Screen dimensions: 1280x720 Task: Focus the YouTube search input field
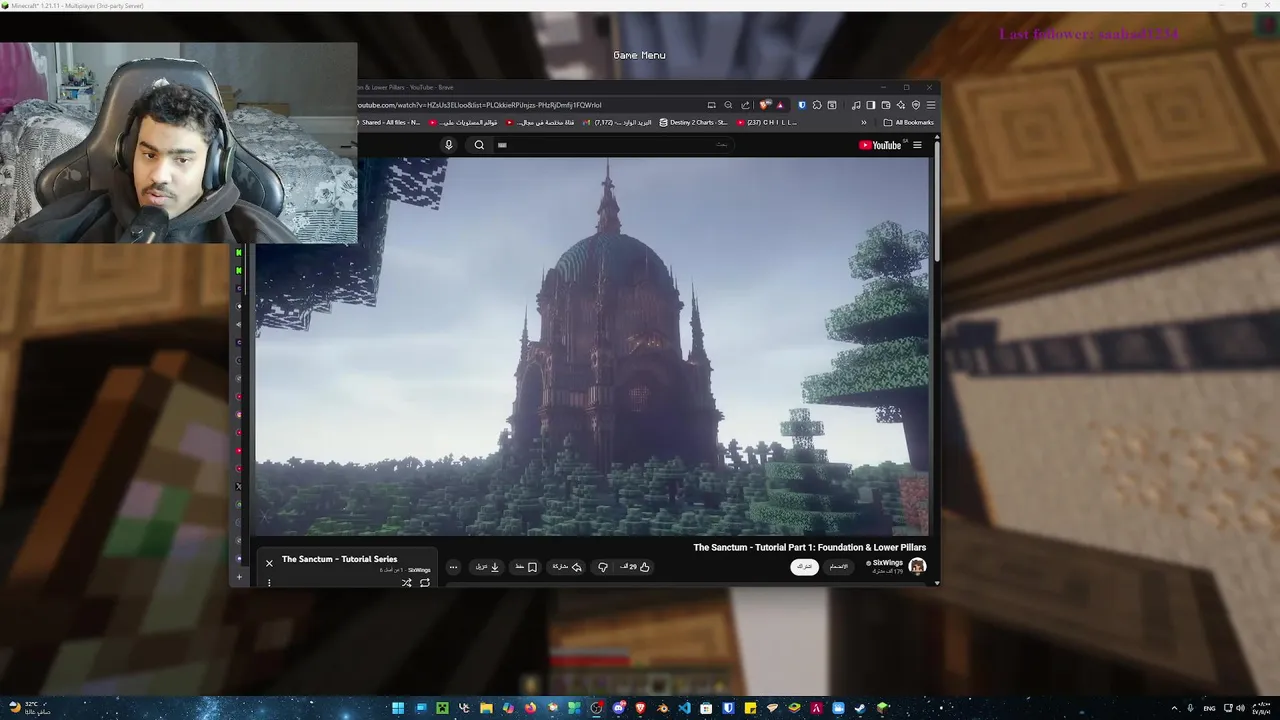pos(613,145)
